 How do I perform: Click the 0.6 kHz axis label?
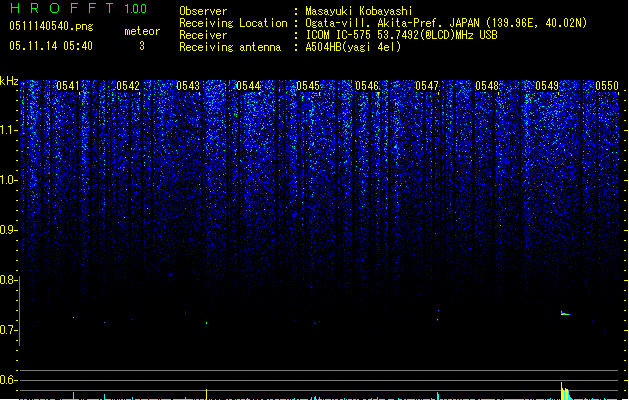8,380
